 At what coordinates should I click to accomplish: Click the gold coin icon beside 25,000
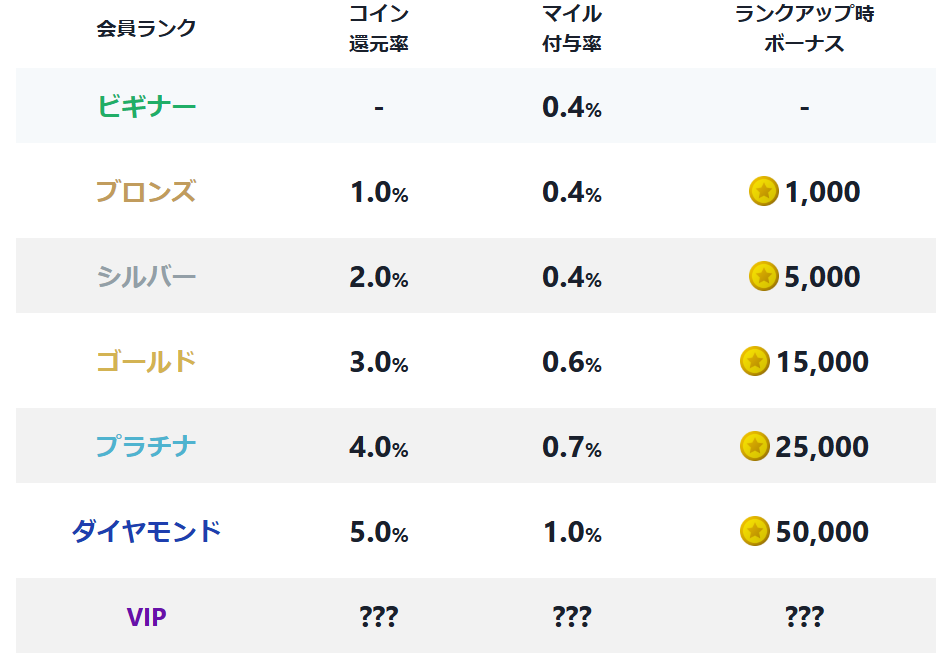click(755, 447)
